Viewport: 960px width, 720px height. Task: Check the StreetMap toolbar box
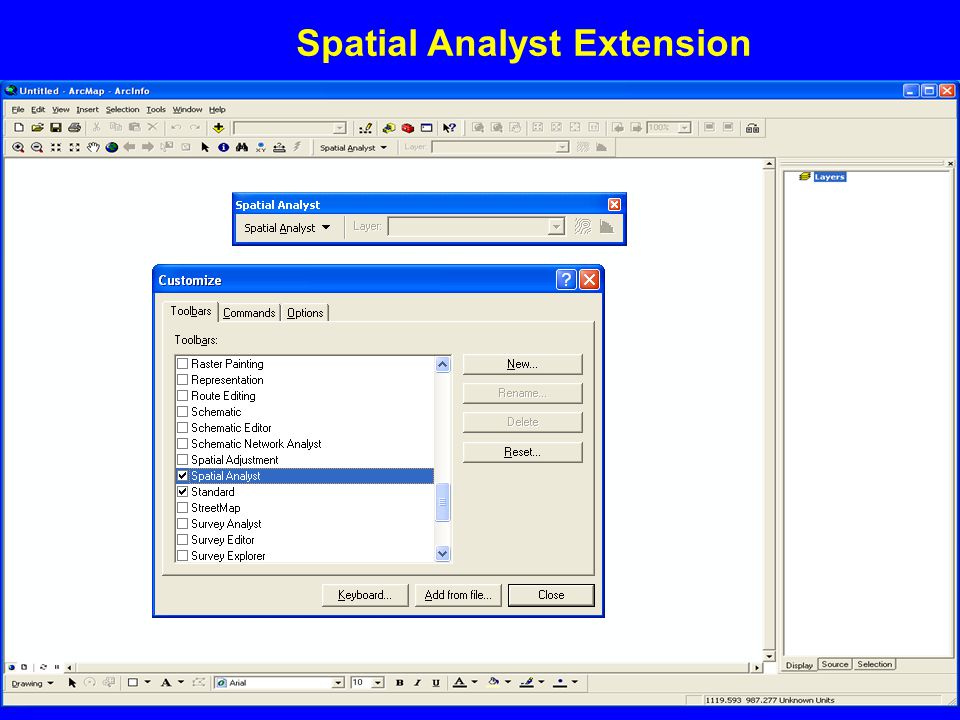182,508
